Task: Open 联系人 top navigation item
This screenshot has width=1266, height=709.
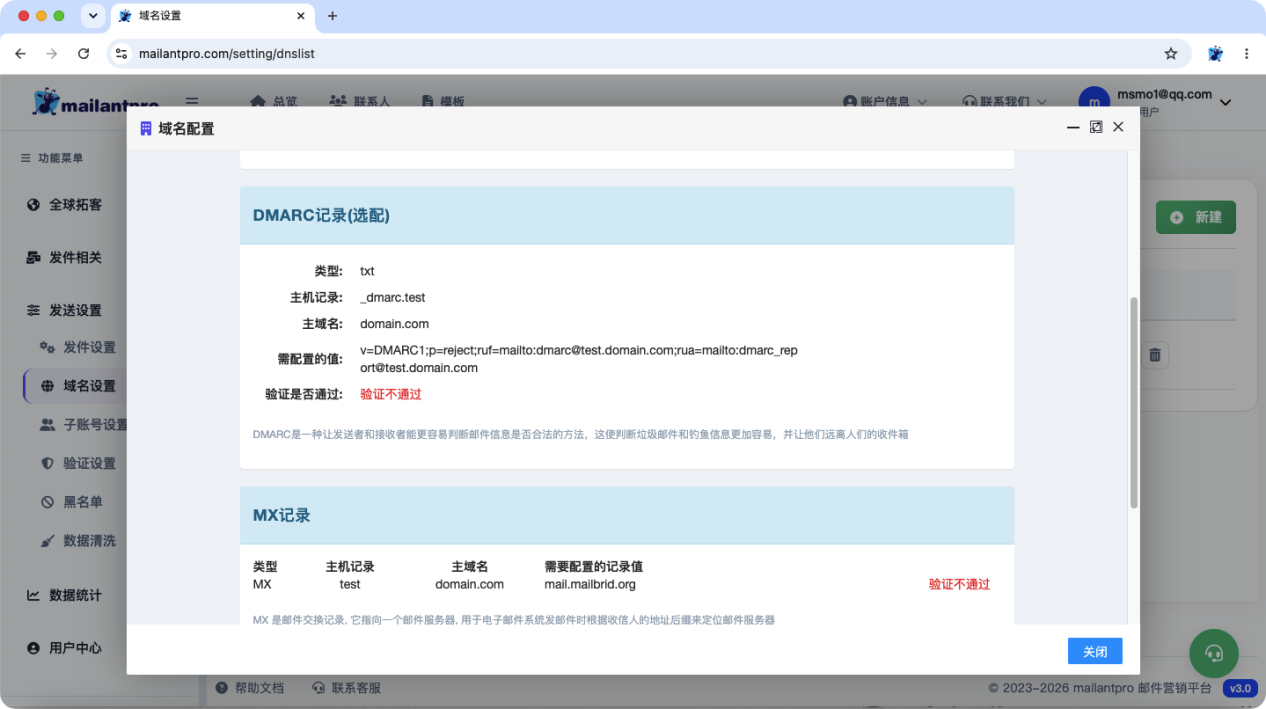Action: pos(359,102)
